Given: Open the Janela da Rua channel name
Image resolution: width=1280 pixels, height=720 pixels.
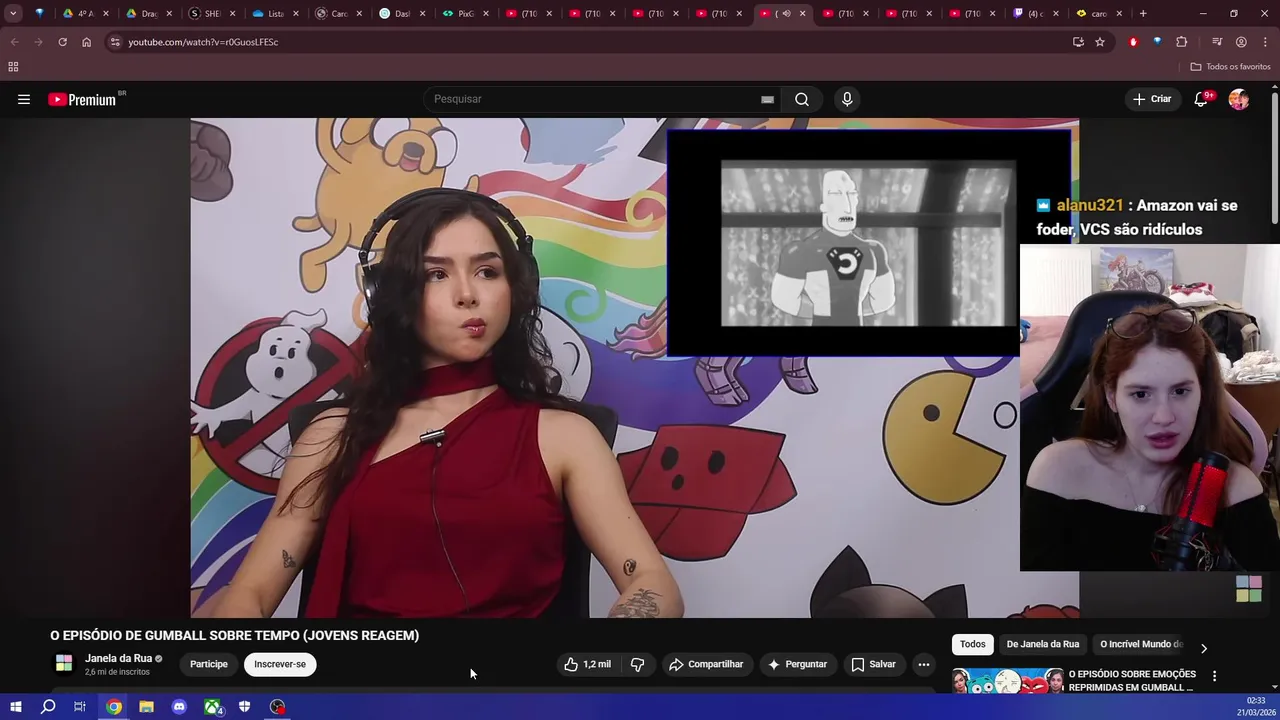Looking at the screenshot, I should (118, 658).
